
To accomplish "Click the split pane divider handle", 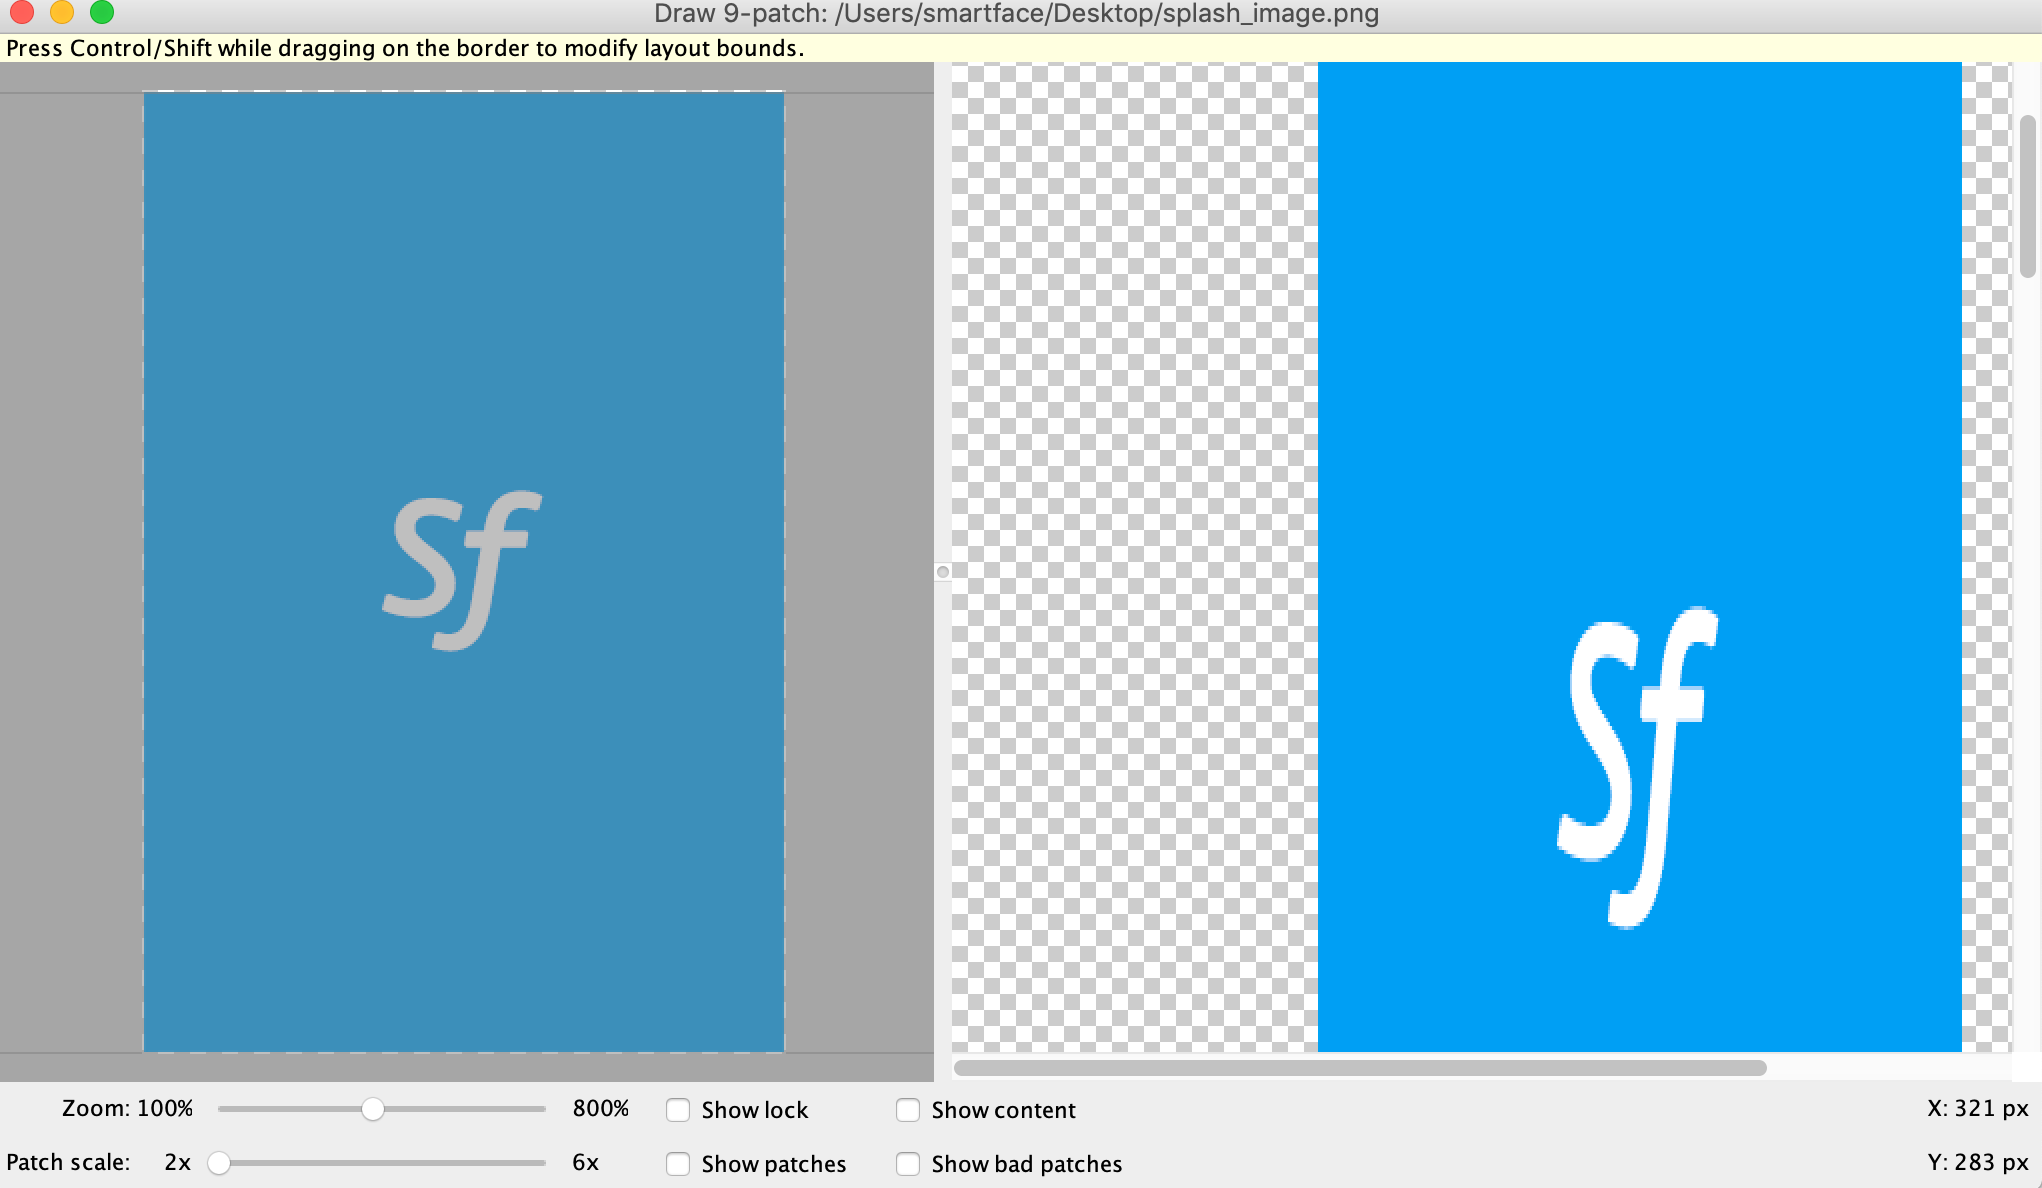I will (942, 572).
